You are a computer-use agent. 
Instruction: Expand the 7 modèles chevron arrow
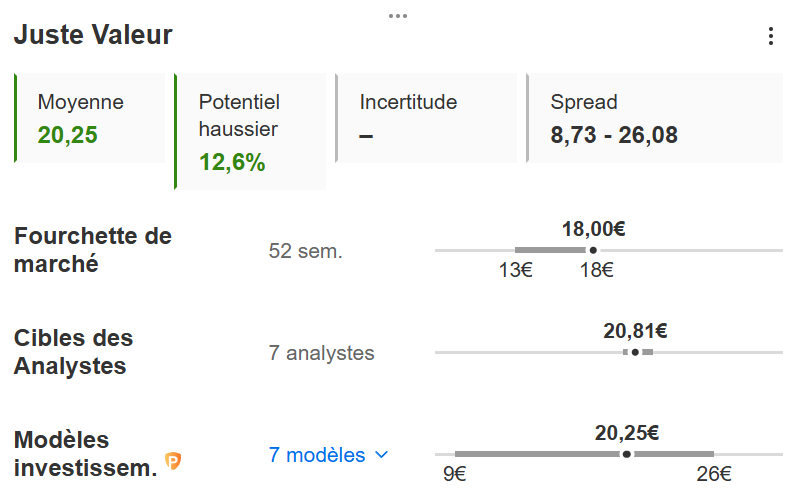[381, 455]
